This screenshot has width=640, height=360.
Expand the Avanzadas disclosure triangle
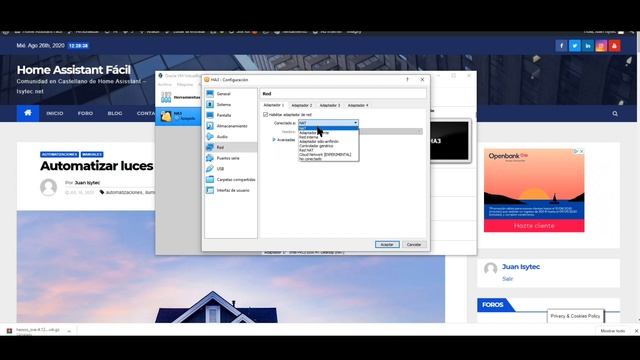coord(274,140)
